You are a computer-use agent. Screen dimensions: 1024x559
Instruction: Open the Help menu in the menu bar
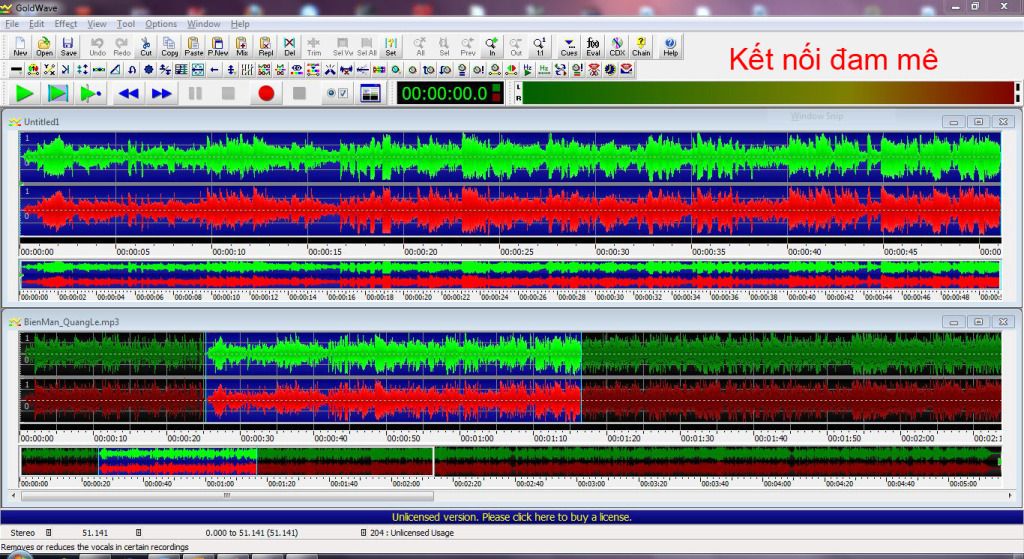[x=240, y=24]
